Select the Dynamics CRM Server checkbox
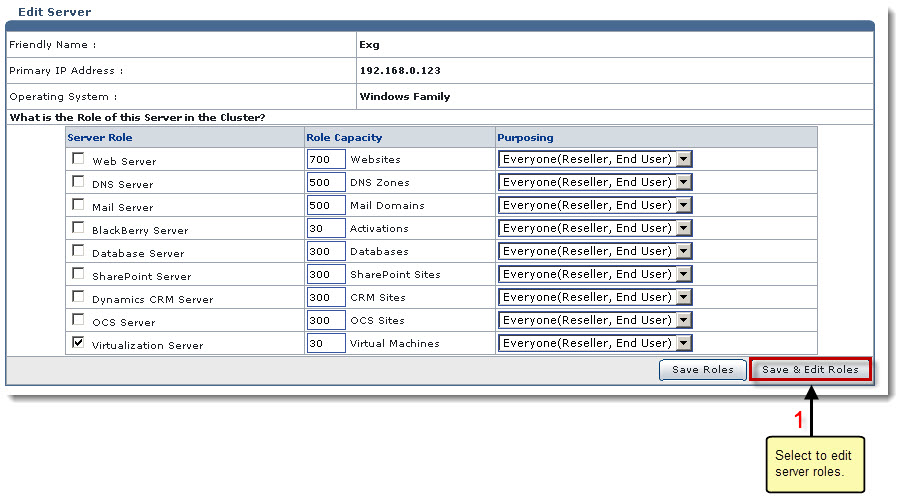Viewport: 903px width, 501px height. [78, 297]
